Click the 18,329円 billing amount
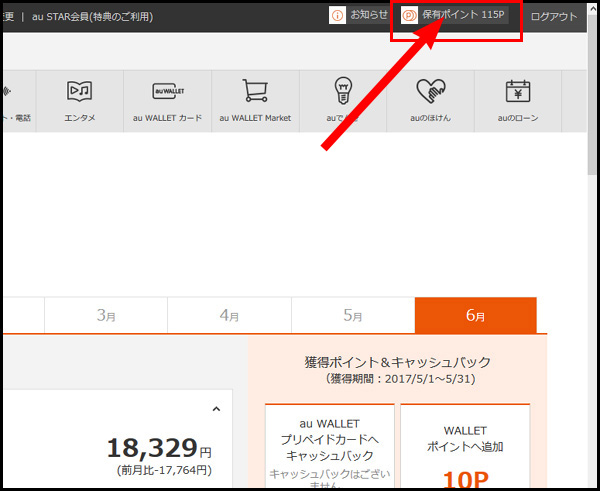Image resolution: width=600 pixels, height=491 pixels. coord(159,448)
